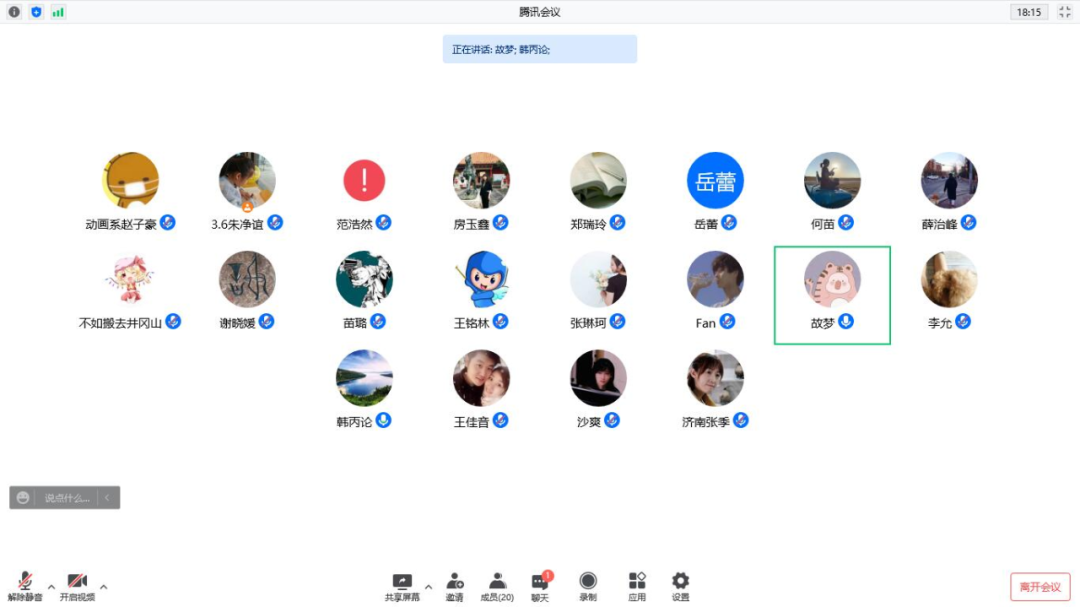Click the 说点什么 chat input box
Image resolution: width=1080 pixels, height=607 pixels.
(66, 497)
